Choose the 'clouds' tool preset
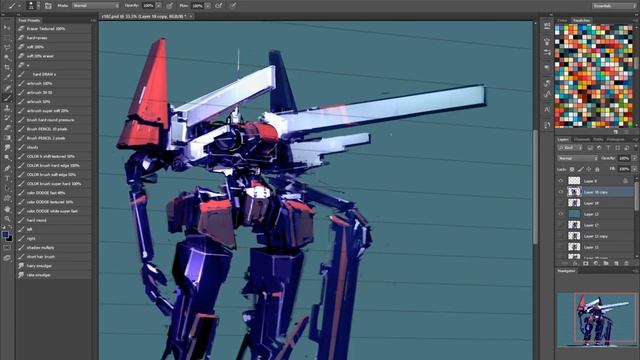 [x=53, y=147]
